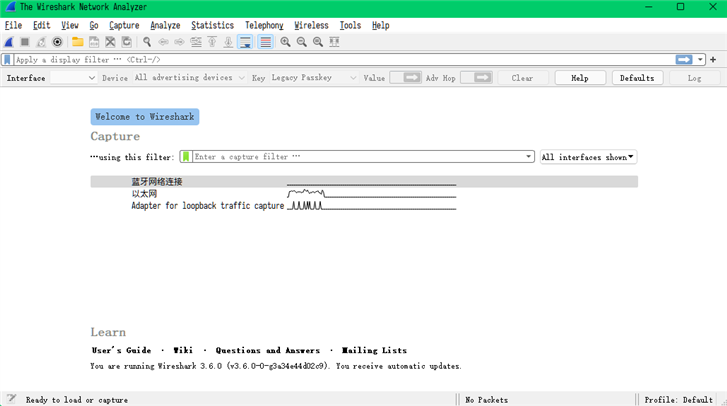Zoom out main window text
This screenshot has width=727, height=406.
coord(302,42)
